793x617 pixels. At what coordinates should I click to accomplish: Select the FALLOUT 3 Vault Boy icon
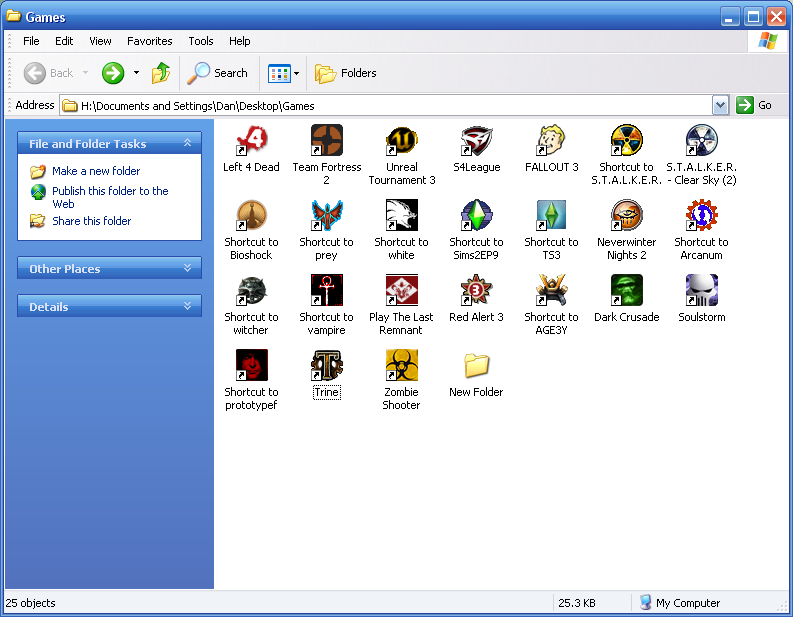click(551, 141)
